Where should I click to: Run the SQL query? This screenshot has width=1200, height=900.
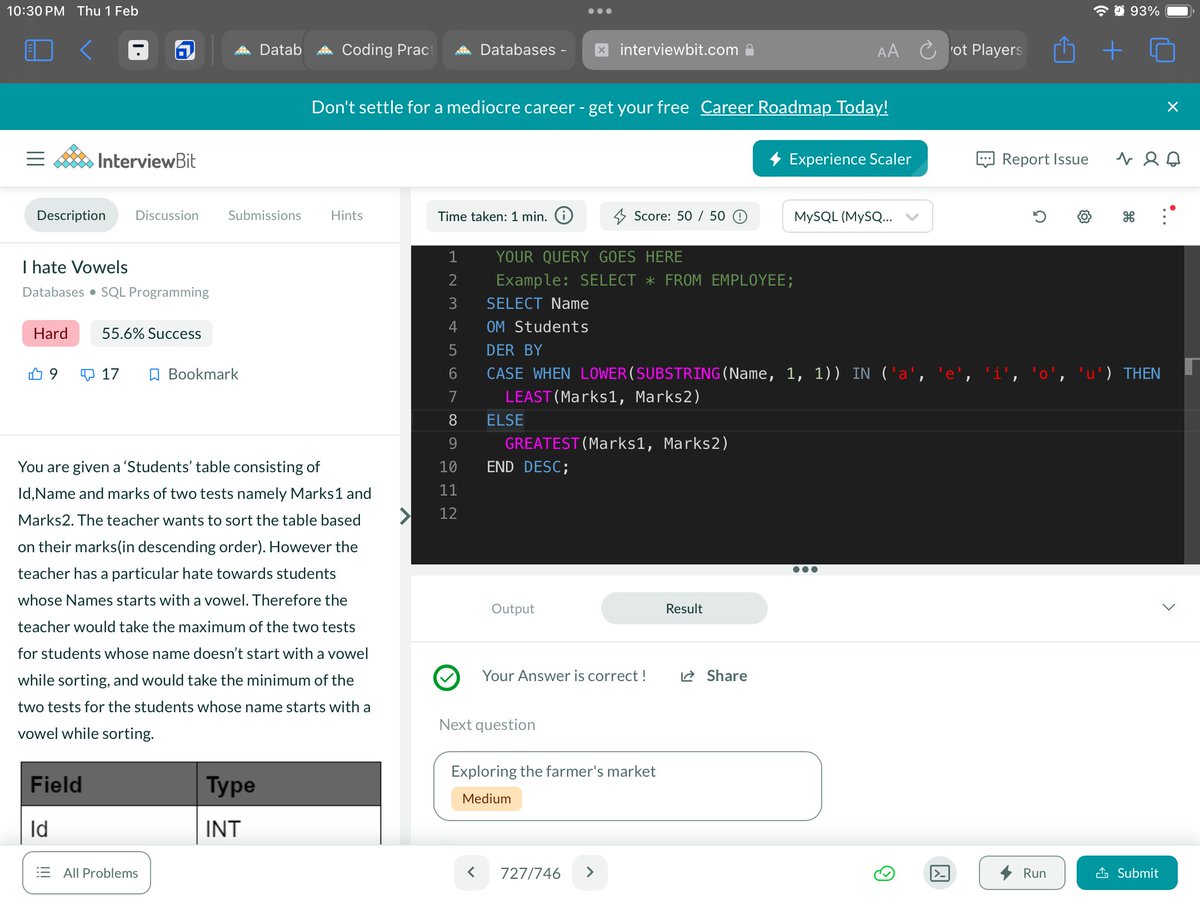tap(1022, 873)
